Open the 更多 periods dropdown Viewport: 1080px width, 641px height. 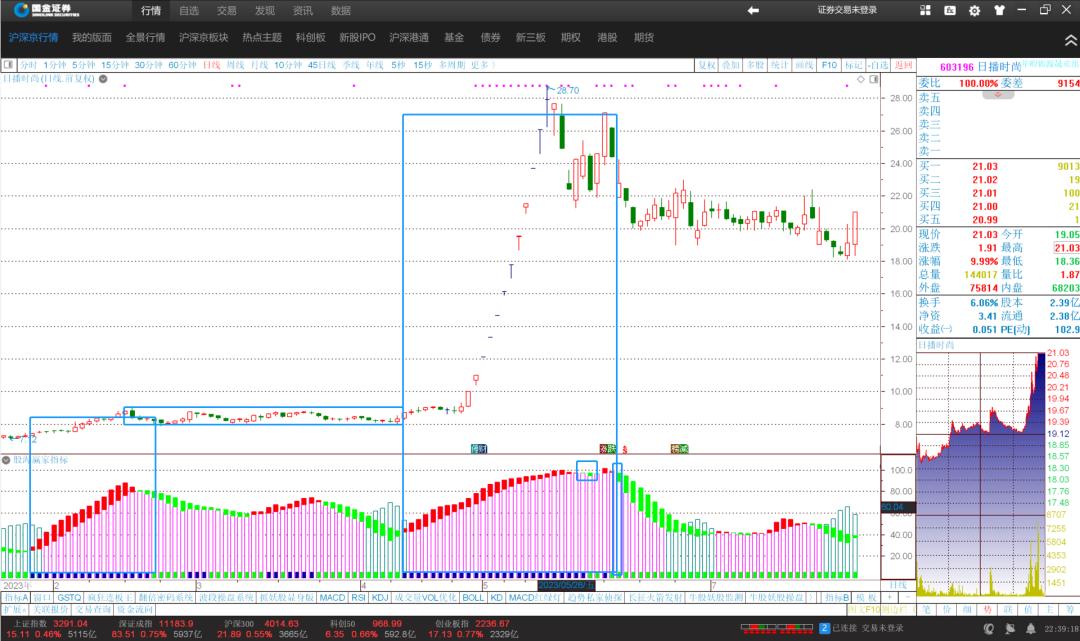481,65
